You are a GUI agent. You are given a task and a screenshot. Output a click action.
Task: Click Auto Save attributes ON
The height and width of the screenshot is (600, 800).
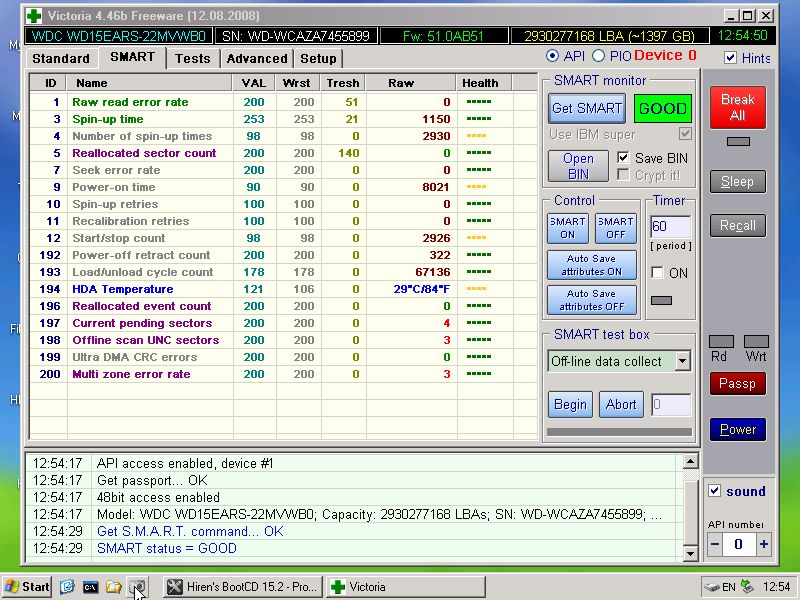[591, 265]
